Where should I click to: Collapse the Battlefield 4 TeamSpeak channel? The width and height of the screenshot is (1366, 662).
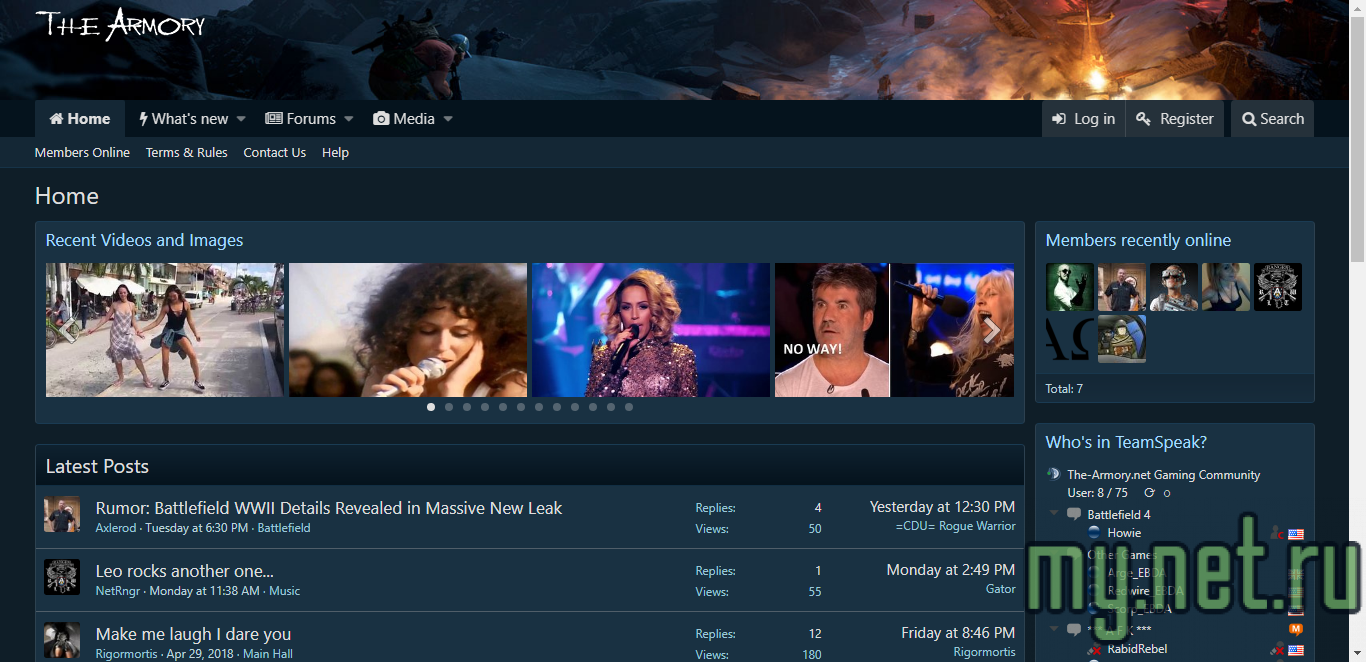pos(1053,514)
